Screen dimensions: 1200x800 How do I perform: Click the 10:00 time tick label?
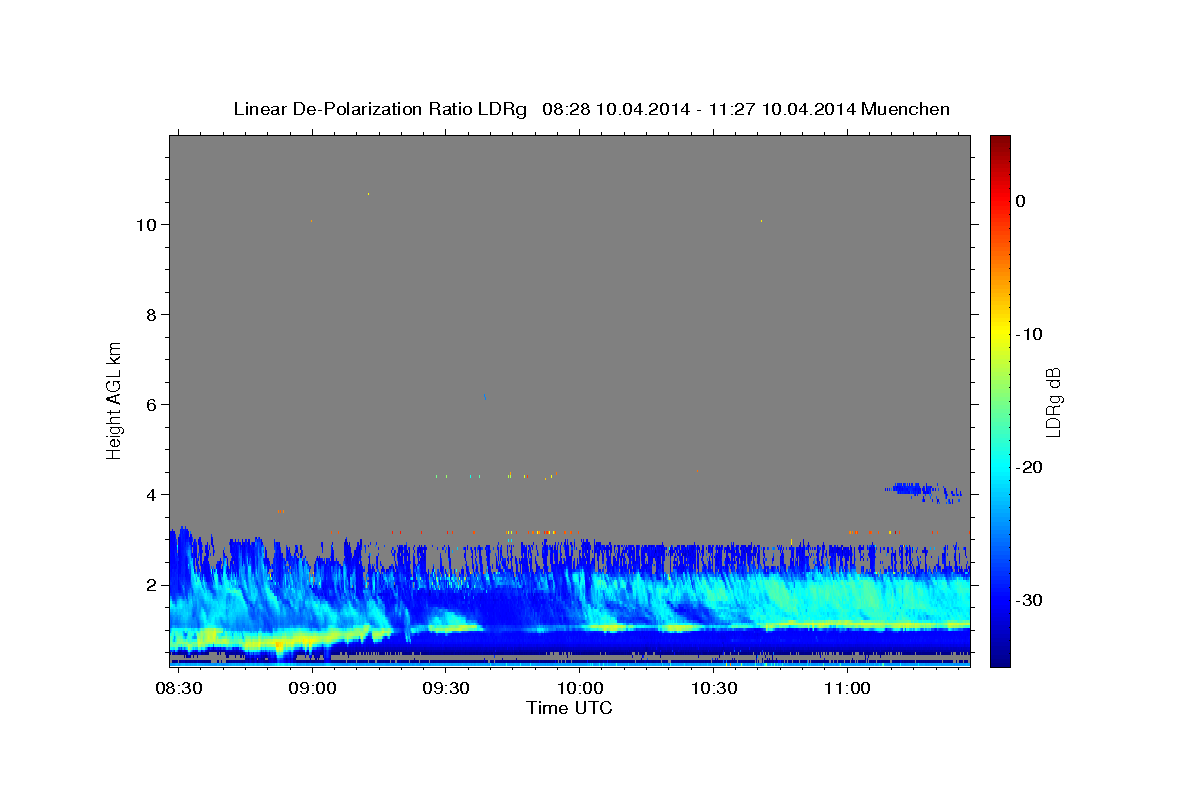pos(580,689)
